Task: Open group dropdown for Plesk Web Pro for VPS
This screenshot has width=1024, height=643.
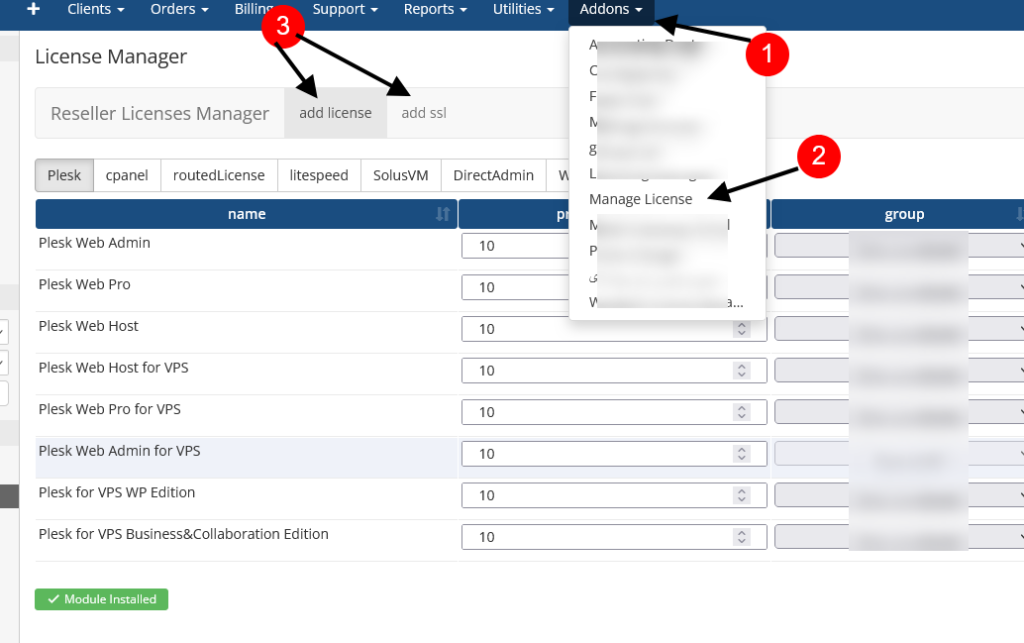Action: [899, 413]
